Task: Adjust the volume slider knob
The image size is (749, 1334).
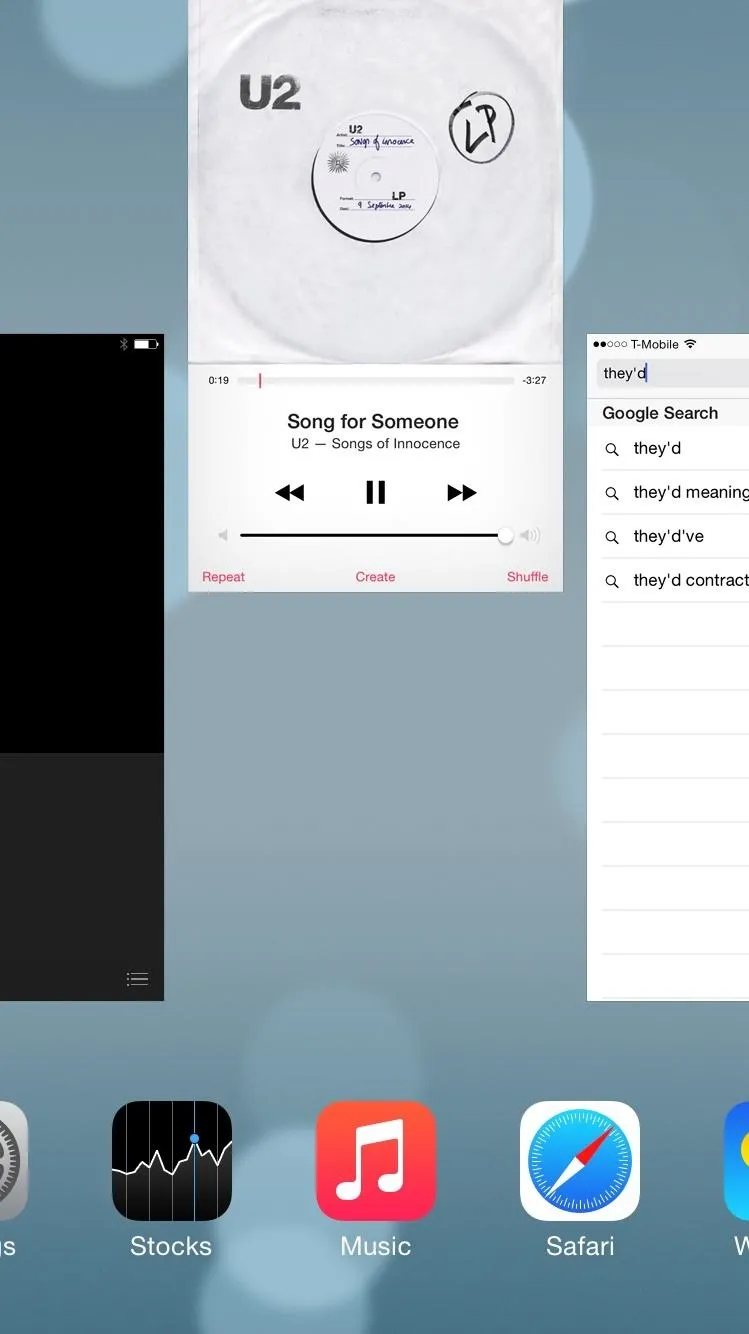Action: [506, 536]
